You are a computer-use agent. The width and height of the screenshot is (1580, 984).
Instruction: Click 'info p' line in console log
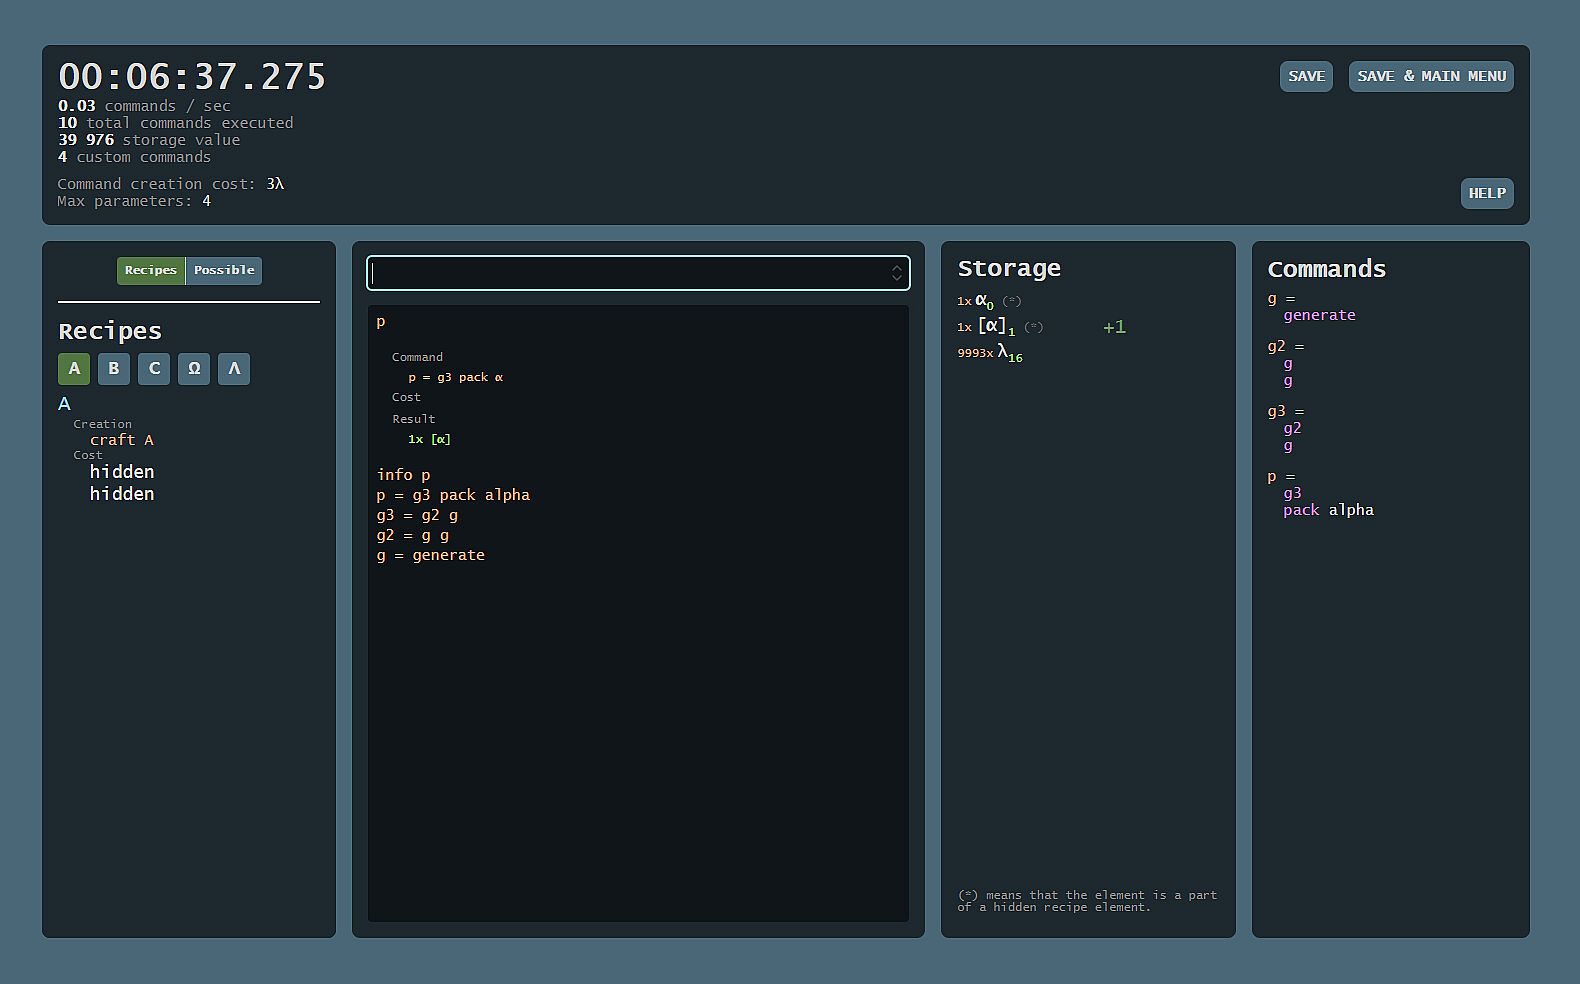pyautogui.click(x=403, y=475)
